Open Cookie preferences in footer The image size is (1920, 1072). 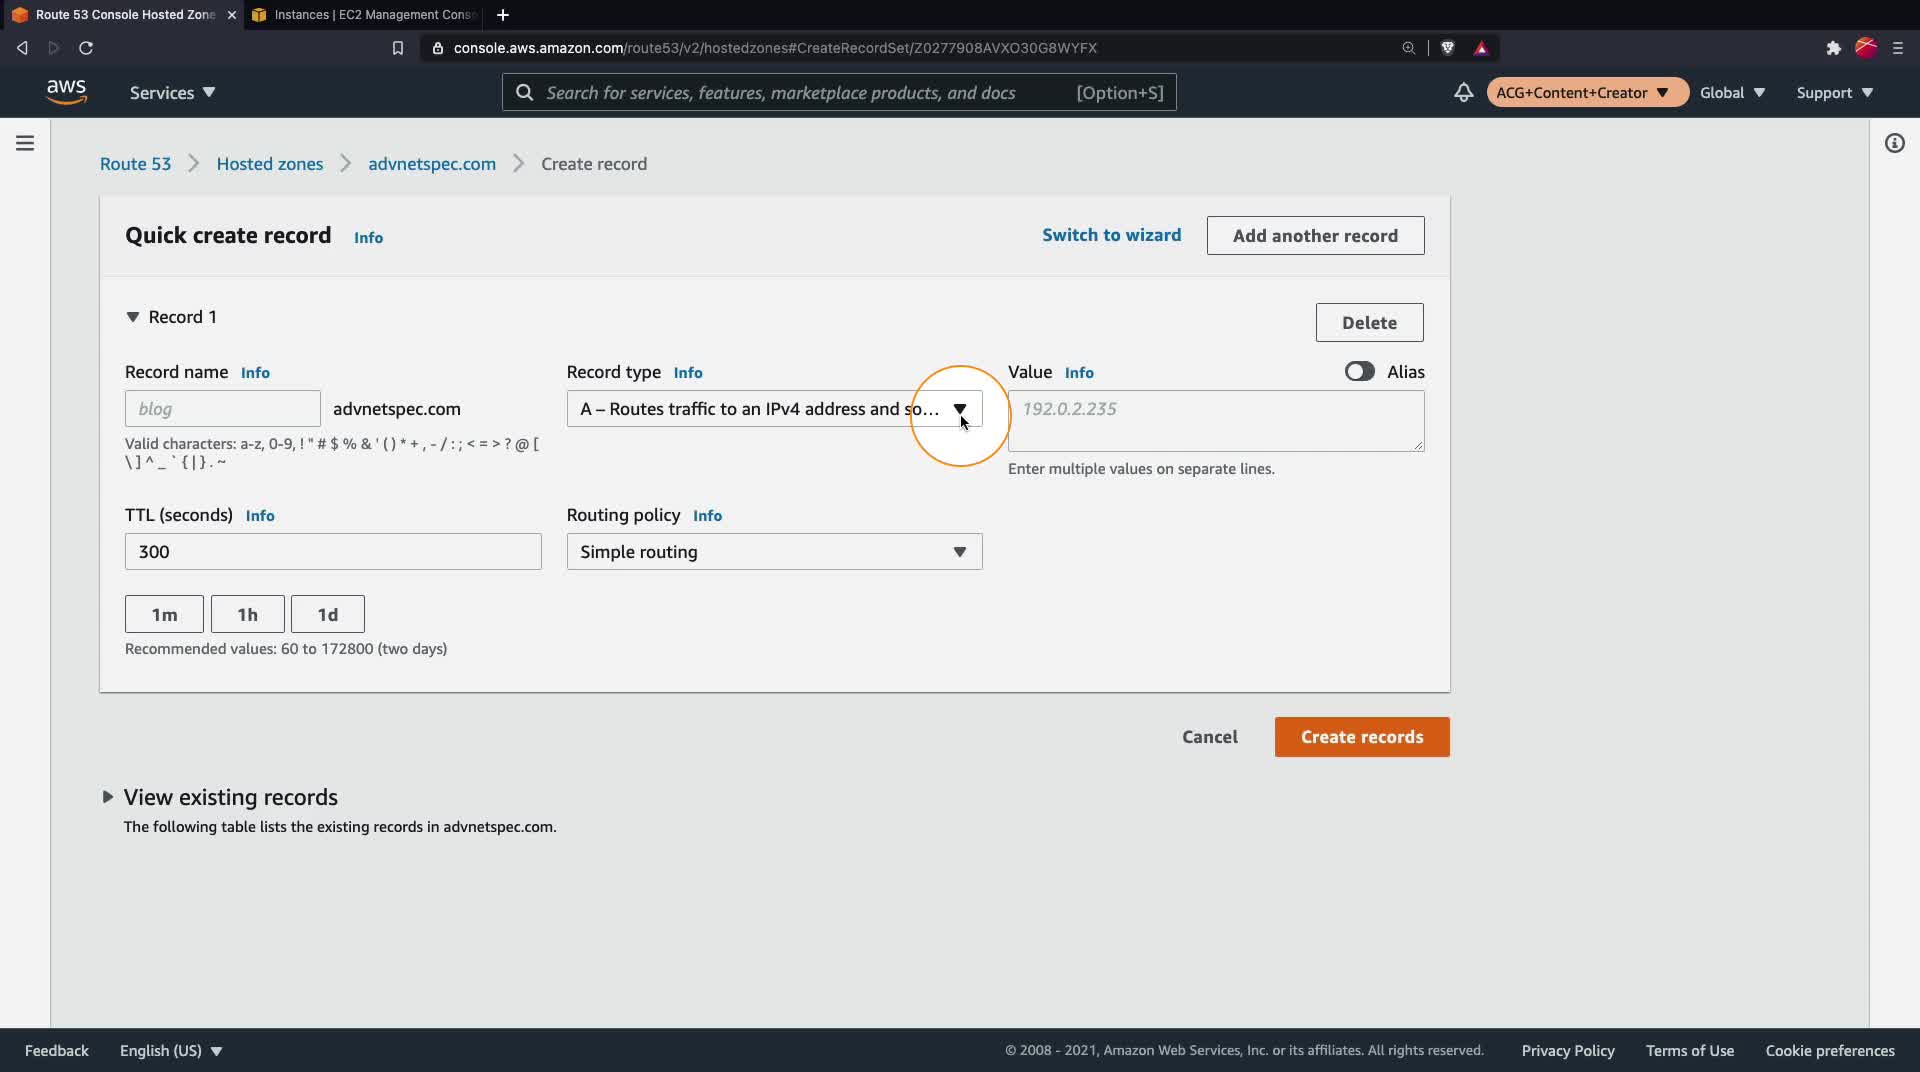pos(1830,1050)
